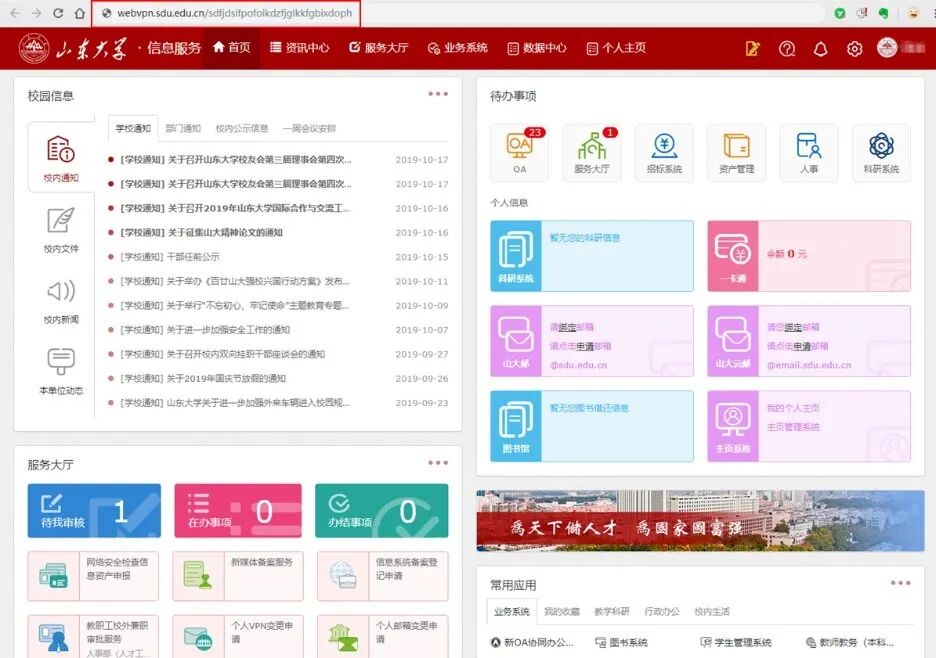Open the 首页 home menu
Screen dimensions: 936x658
click(232, 48)
